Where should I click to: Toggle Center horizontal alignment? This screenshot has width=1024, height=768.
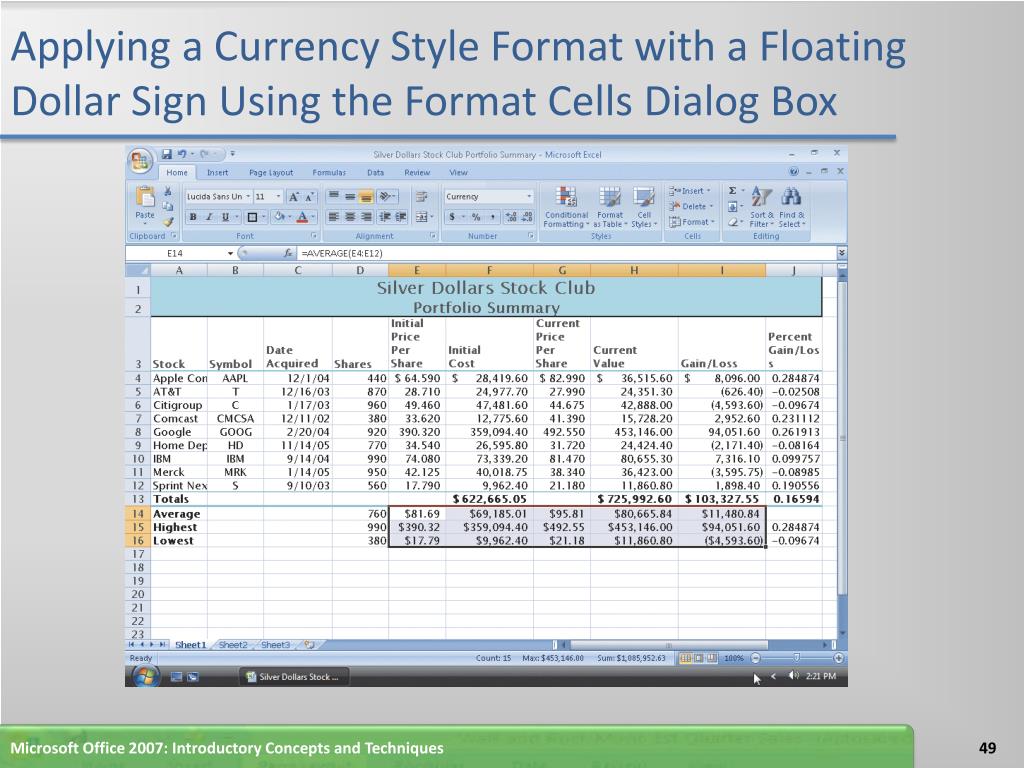pyautogui.click(x=350, y=217)
